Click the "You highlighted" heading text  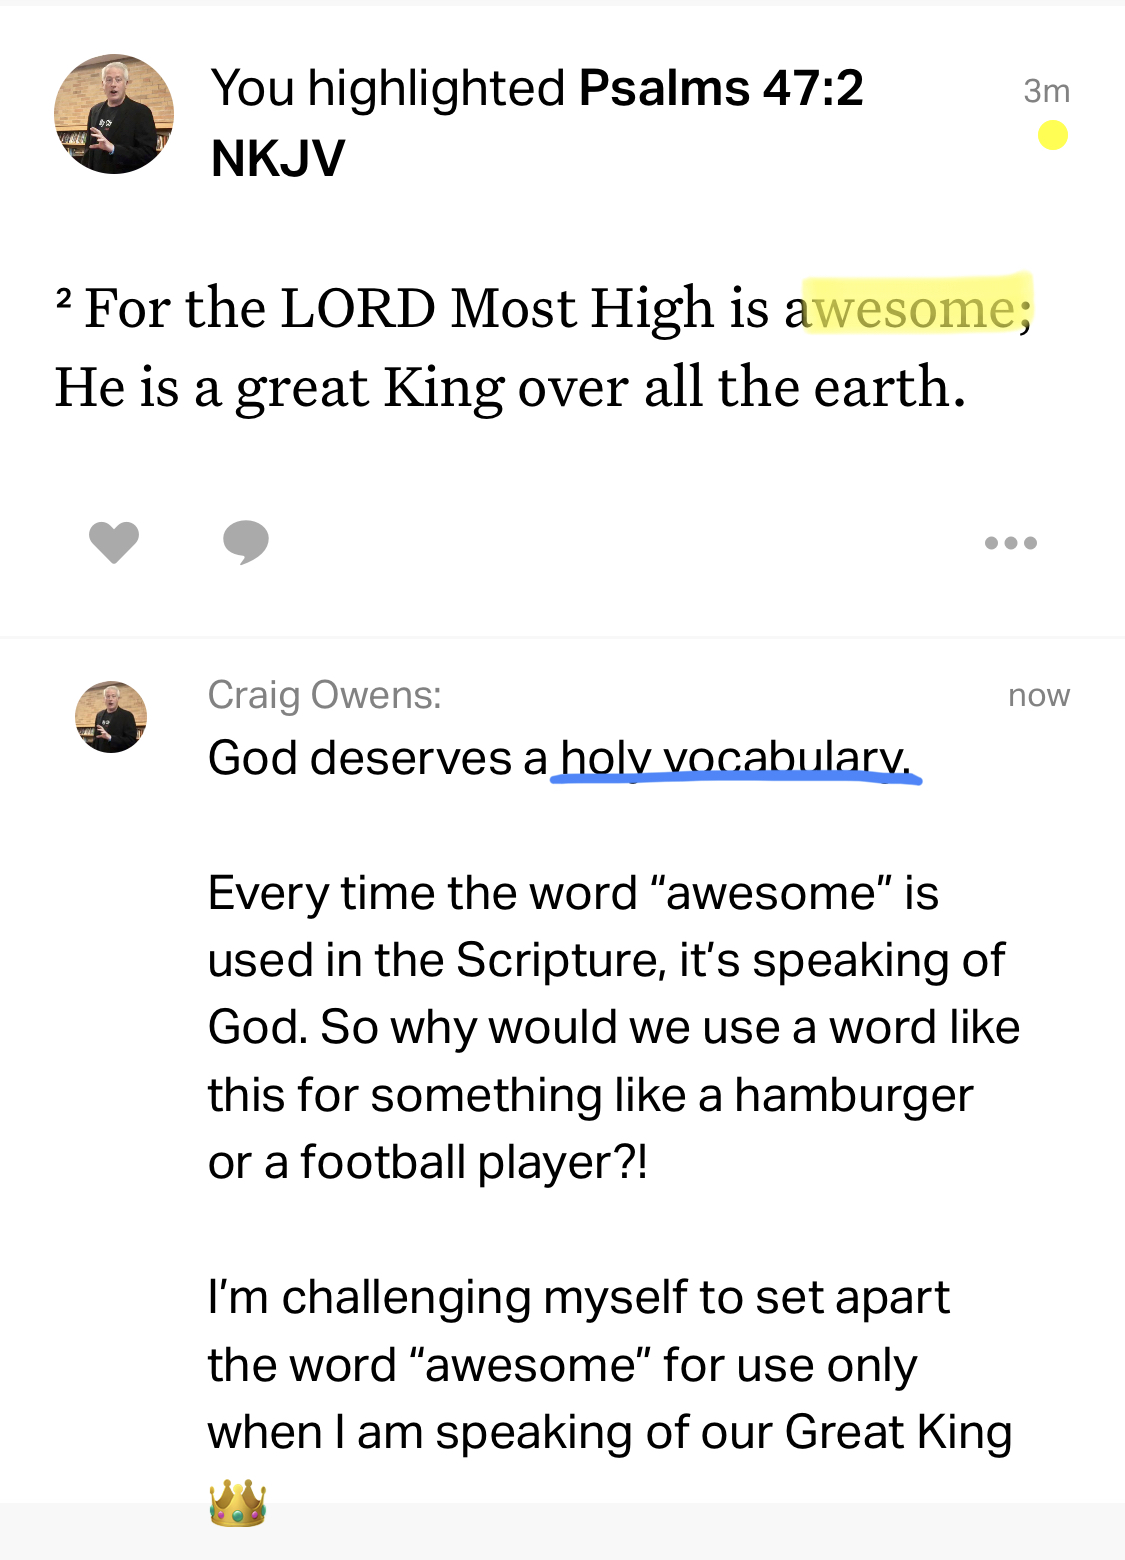[x=388, y=88]
